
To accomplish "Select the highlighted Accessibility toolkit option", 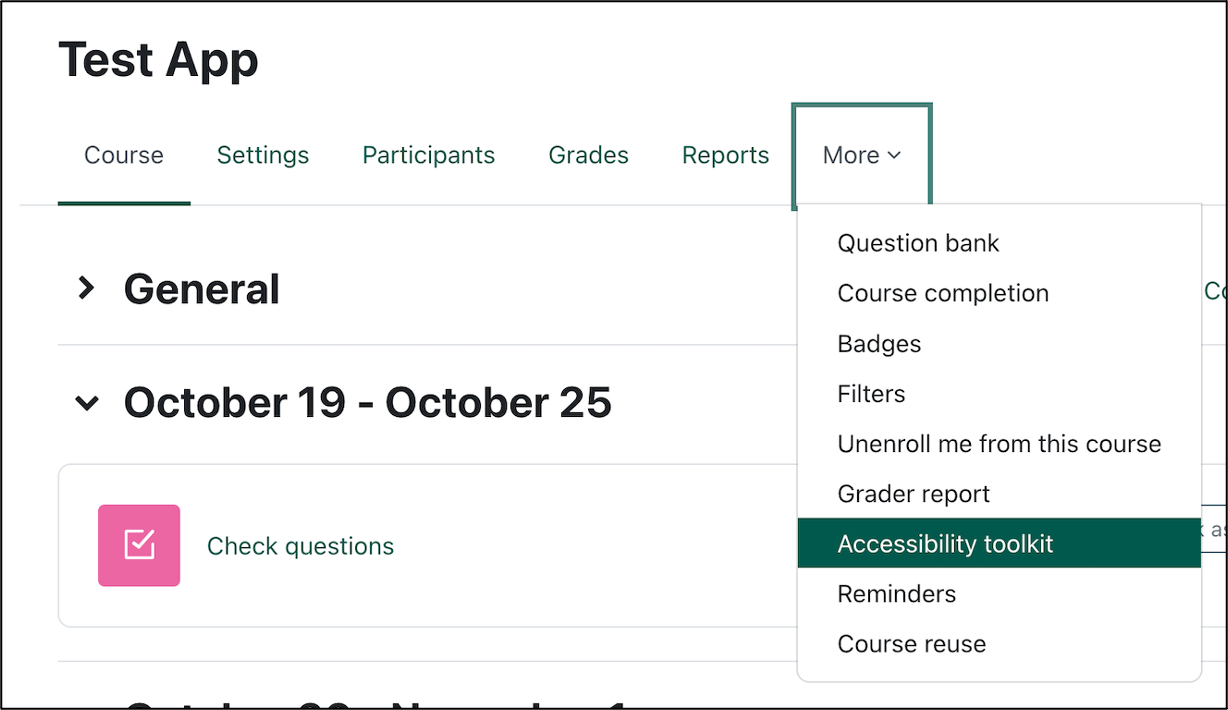I will coord(944,543).
